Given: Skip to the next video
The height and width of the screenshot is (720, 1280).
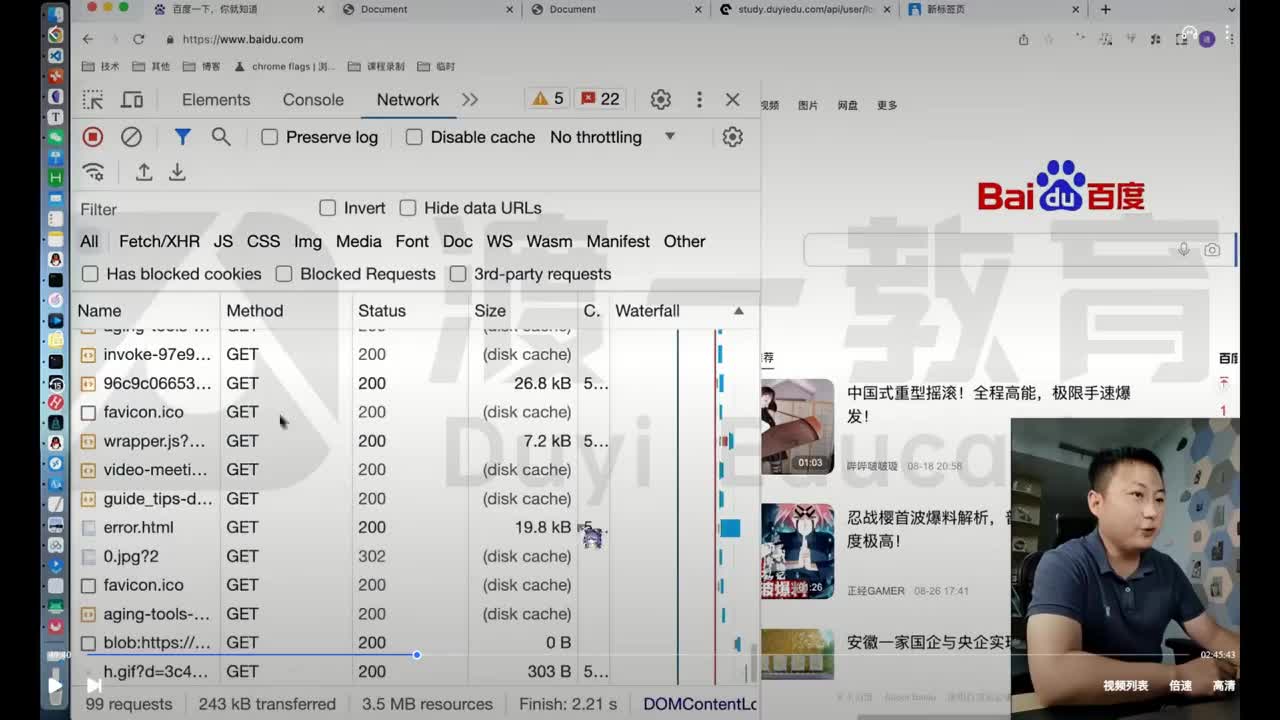Looking at the screenshot, I should tap(93, 685).
